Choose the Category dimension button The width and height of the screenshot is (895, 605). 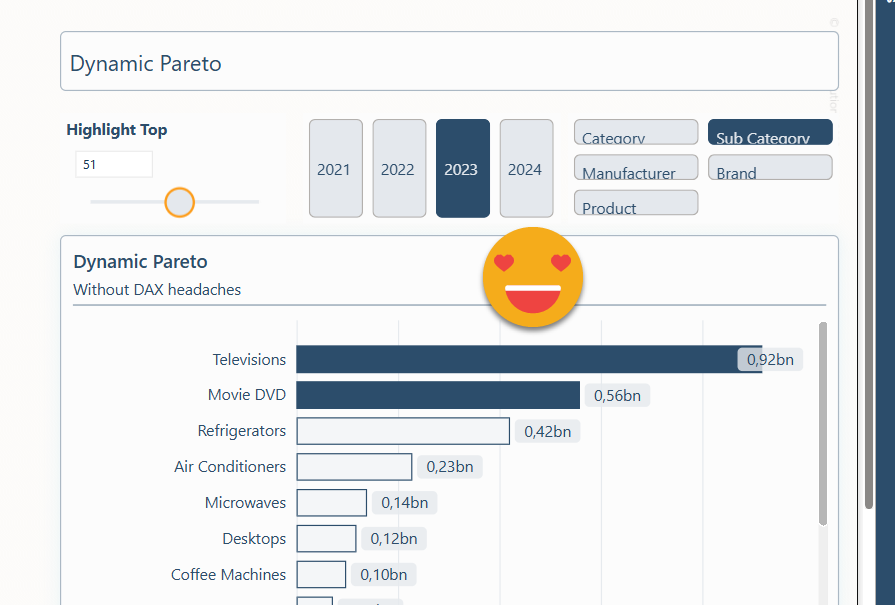pos(635,133)
